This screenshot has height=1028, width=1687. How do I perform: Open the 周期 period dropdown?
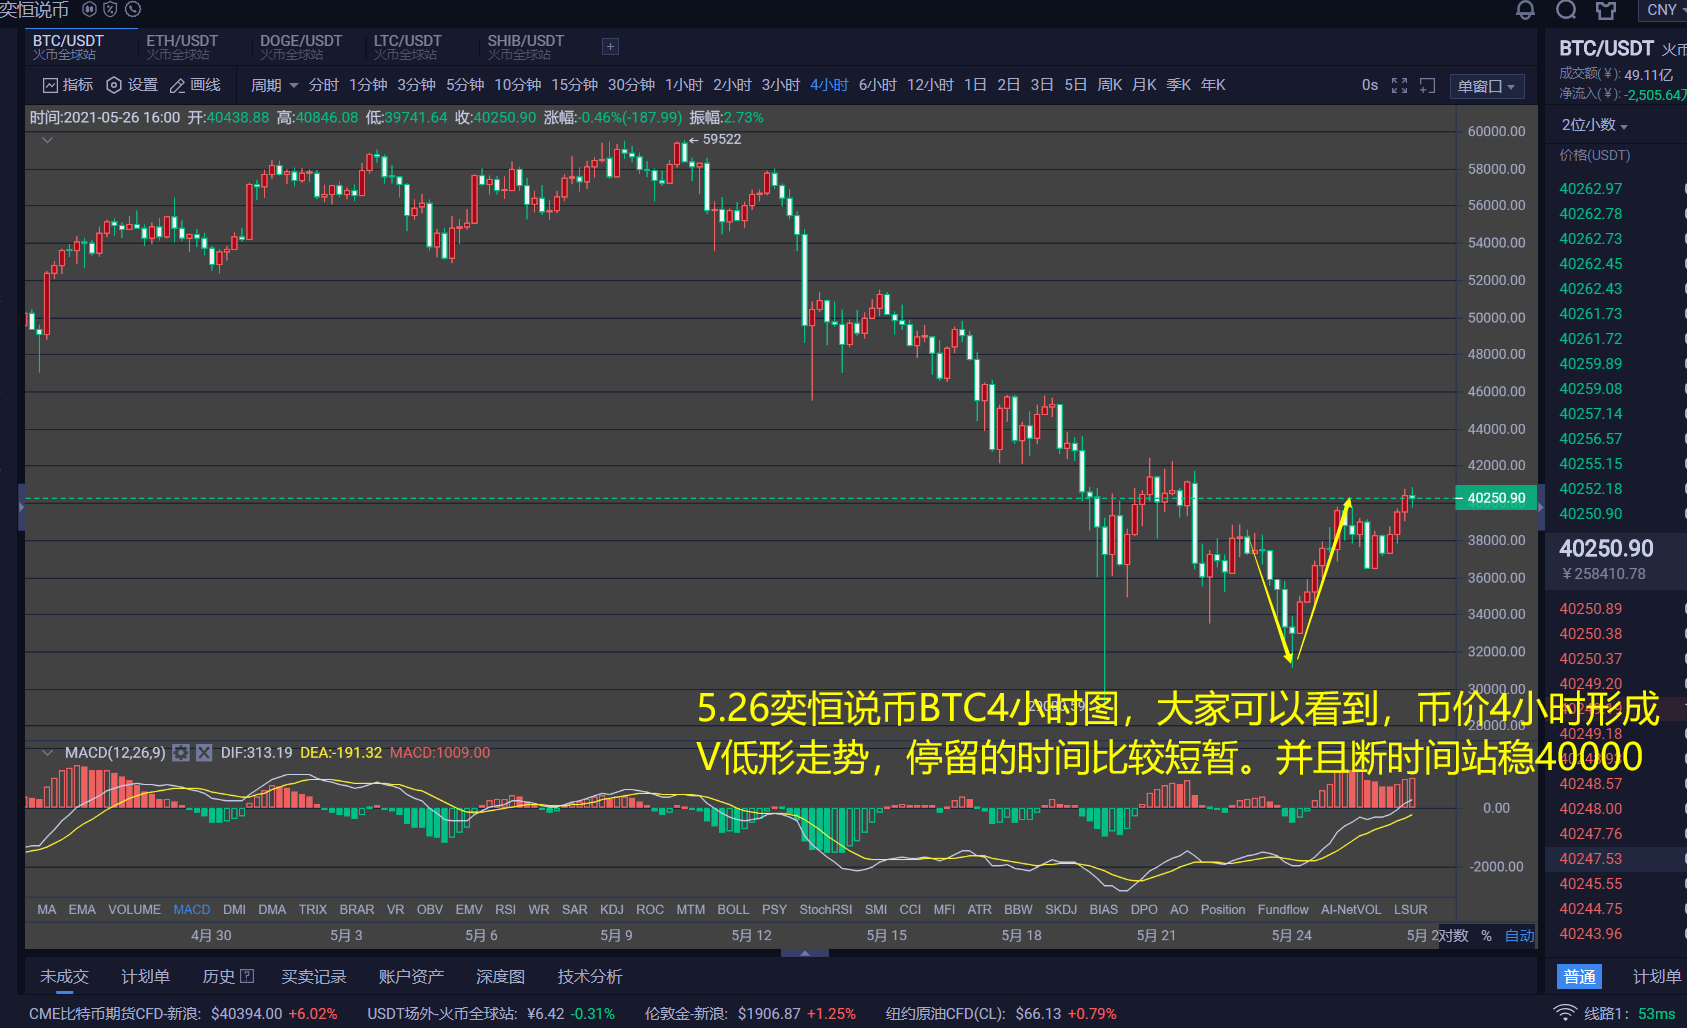pyautogui.click(x=266, y=84)
